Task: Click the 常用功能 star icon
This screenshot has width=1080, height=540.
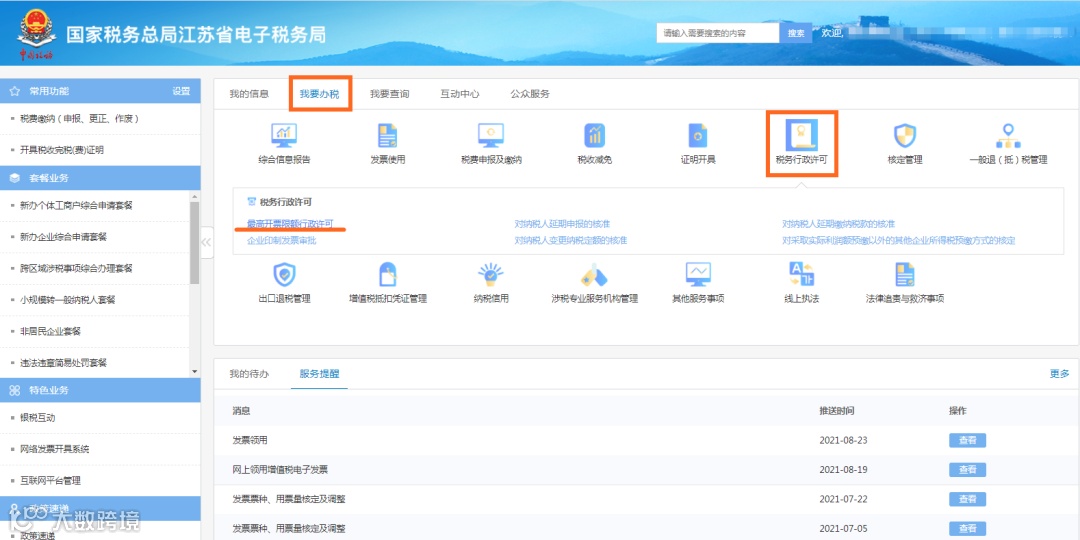Action: click(14, 91)
